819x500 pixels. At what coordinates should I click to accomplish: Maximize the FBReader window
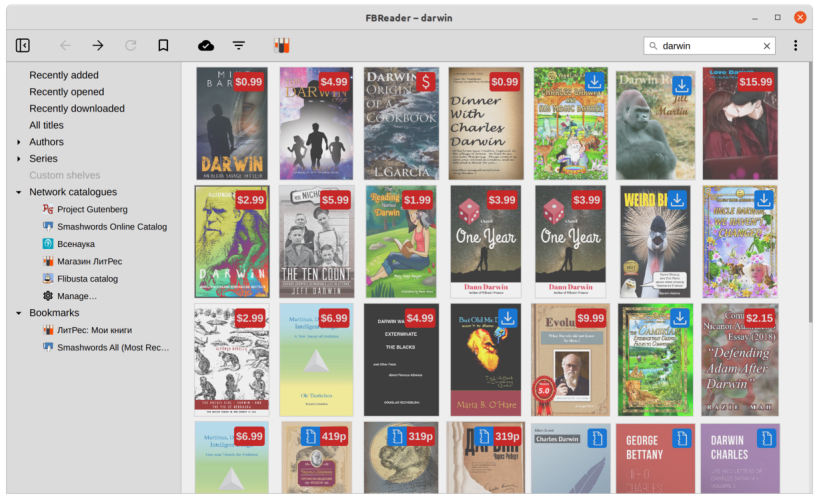pos(778,18)
